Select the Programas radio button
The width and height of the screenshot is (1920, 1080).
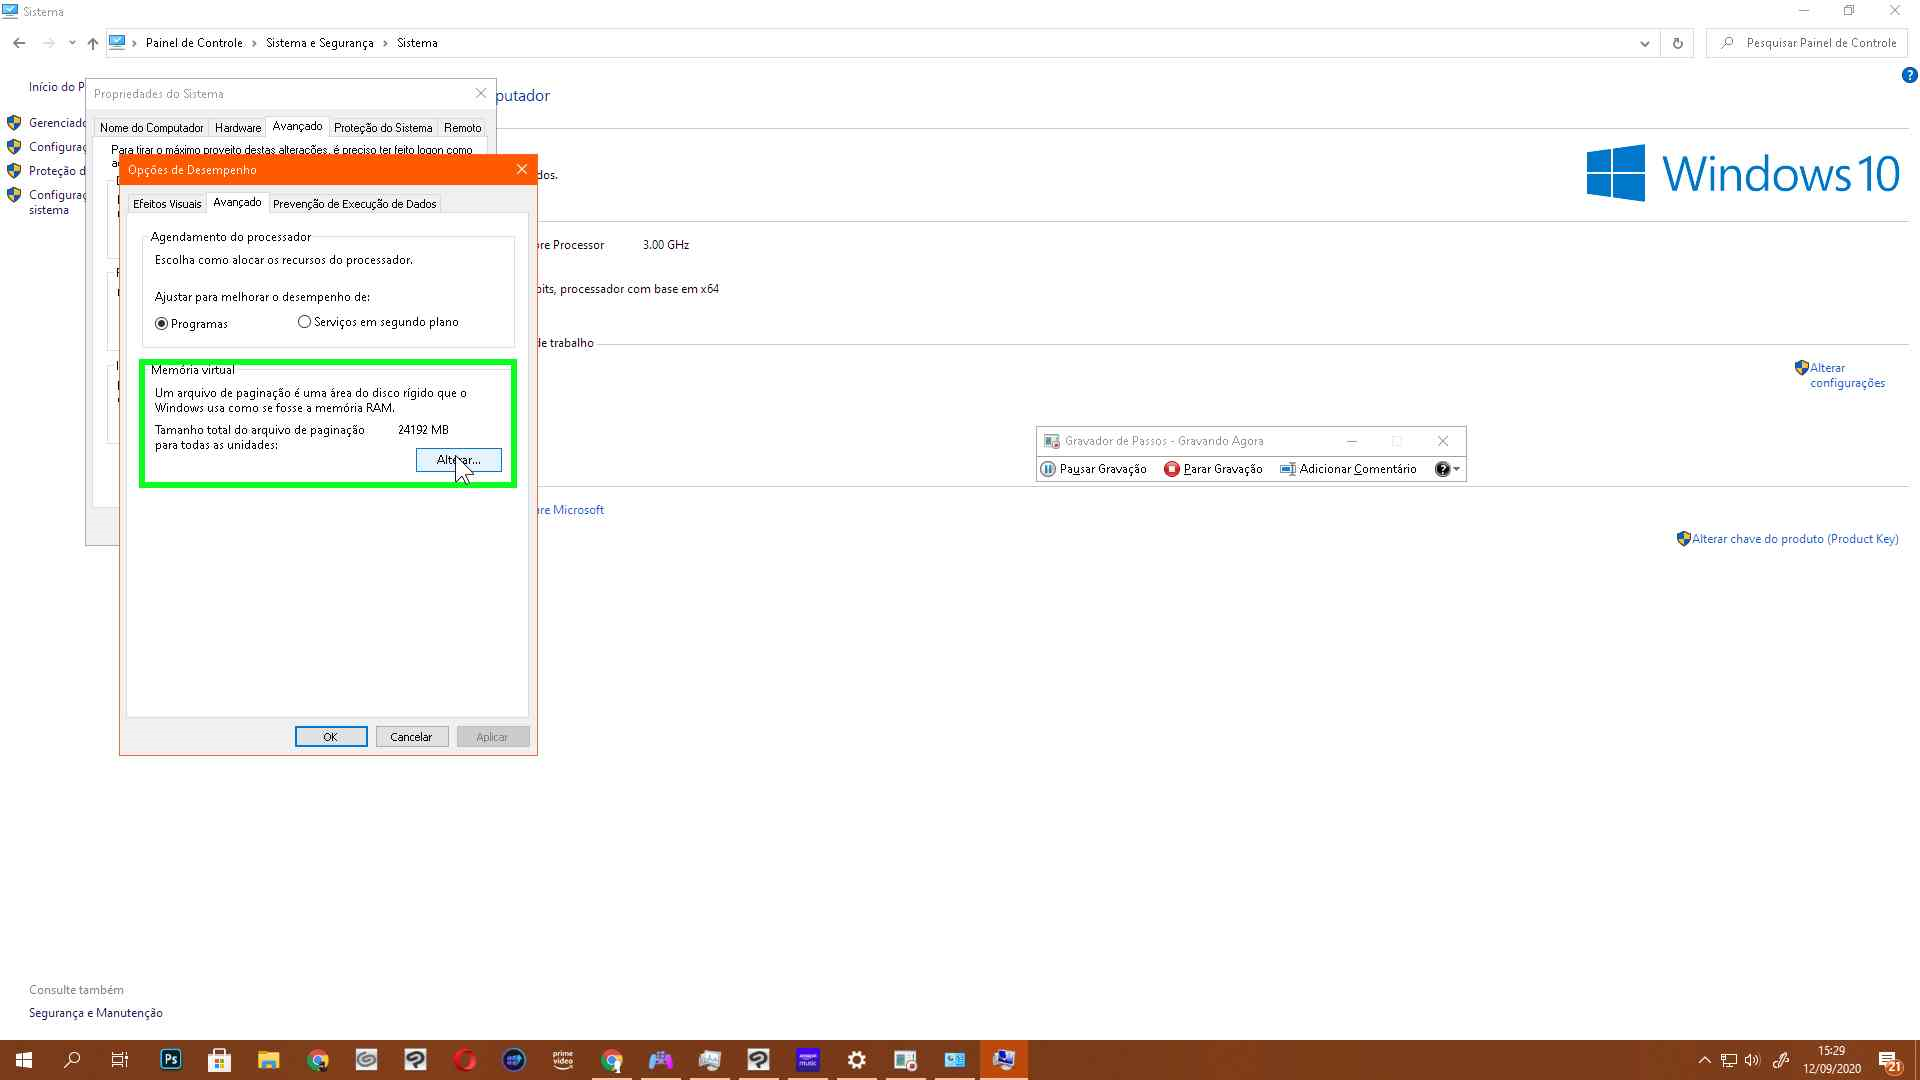pyautogui.click(x=162, y=324)
